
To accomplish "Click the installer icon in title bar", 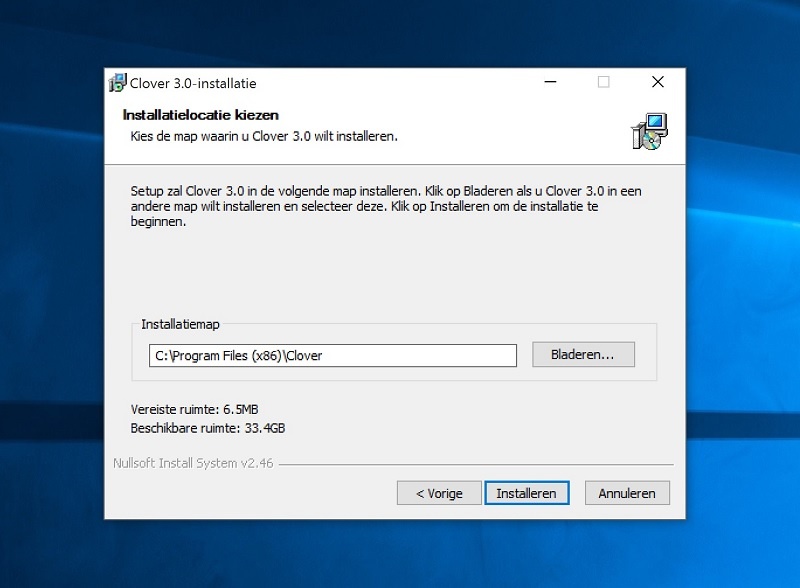I will point(117,83).
